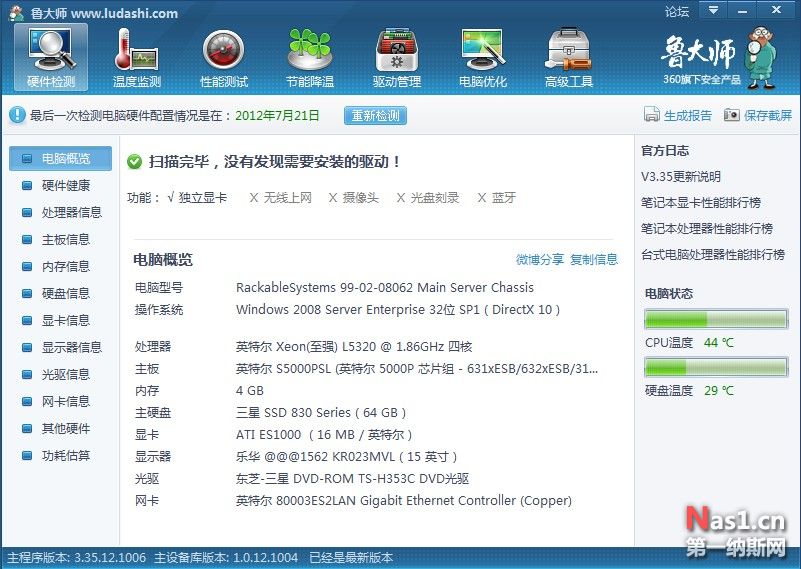Viewport: 801px width, 569px height.
Task: Open 笔记本处理器性能排行榜 link
Action: 707,229
